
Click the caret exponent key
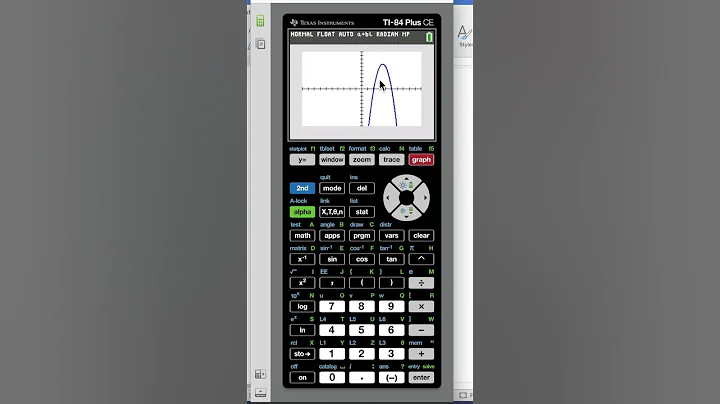pyautogui.click(x=421, y=259)
